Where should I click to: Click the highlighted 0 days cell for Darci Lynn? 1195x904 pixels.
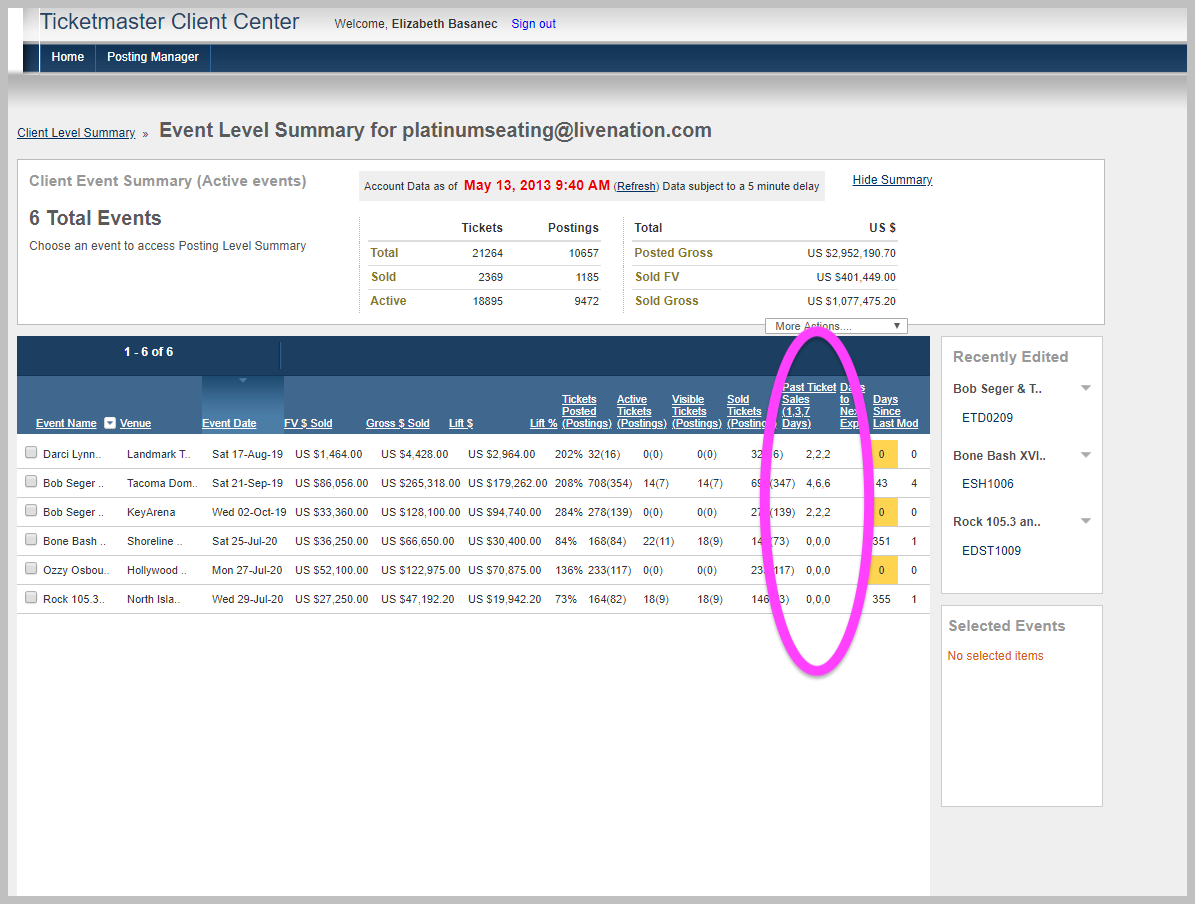tap(883, 454)
